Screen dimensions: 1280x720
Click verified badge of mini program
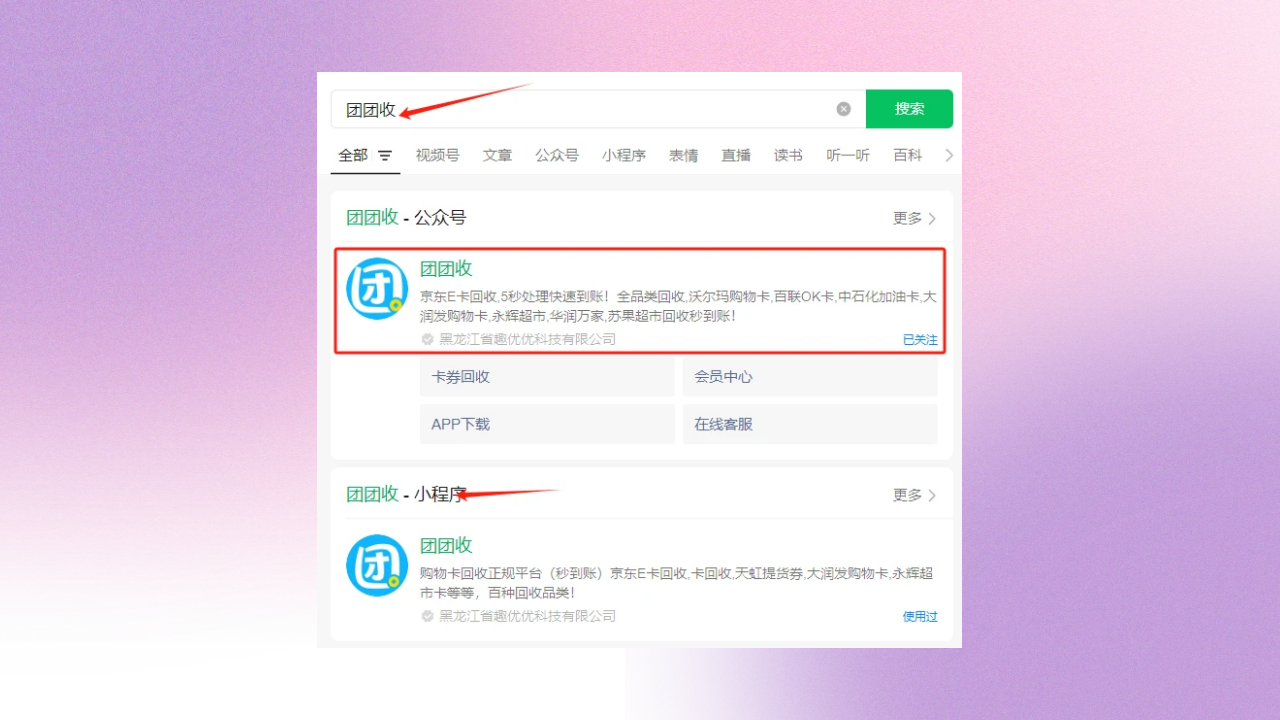pos(428,616)
